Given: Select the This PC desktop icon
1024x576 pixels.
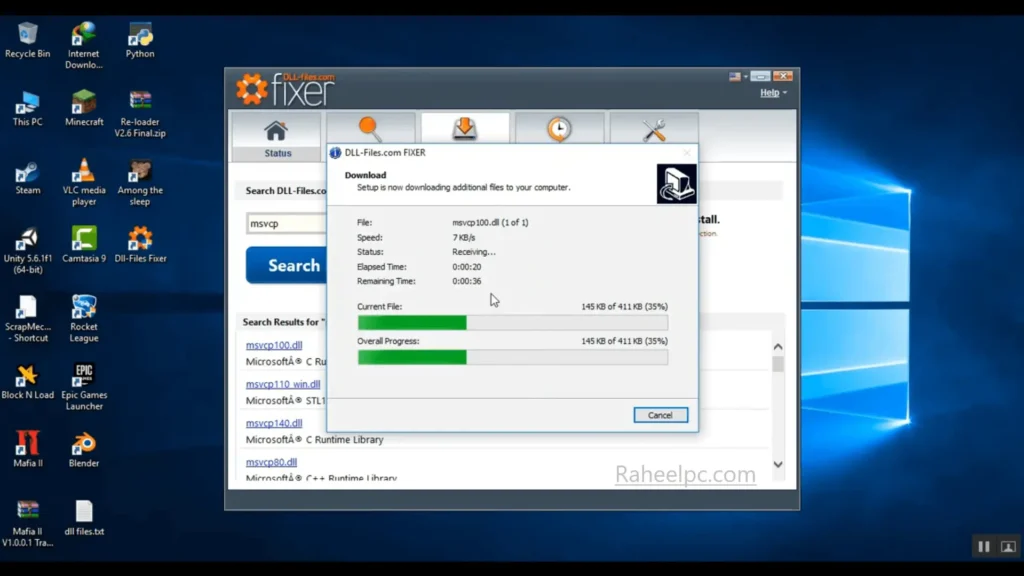Looking at the screenshot, I should (x=27, y=108).
